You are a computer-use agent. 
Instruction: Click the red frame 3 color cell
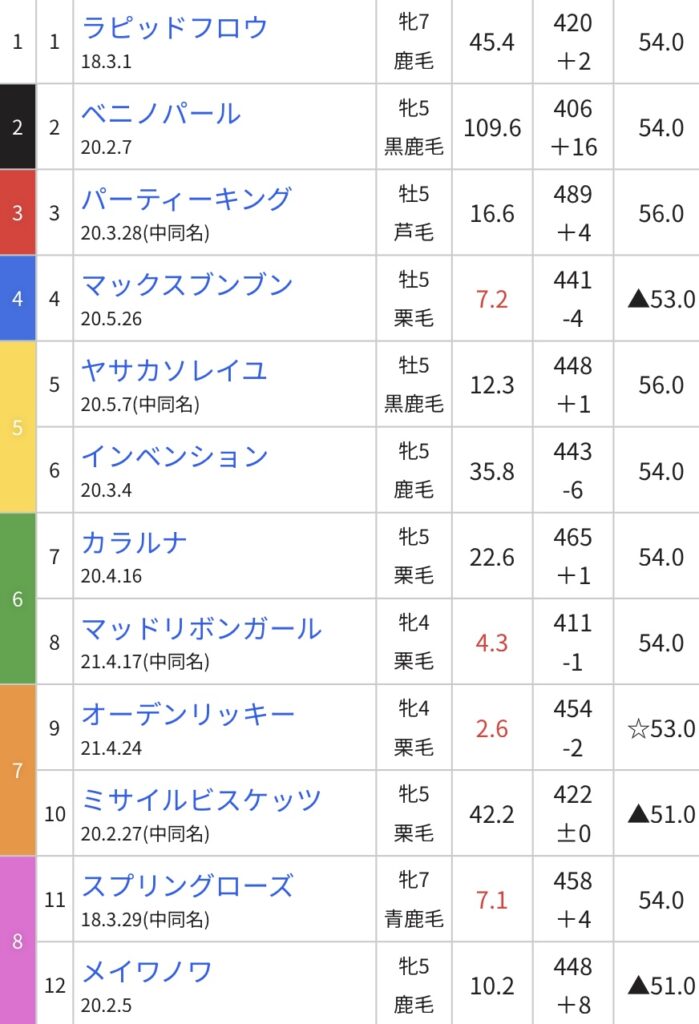click(18, 212)
